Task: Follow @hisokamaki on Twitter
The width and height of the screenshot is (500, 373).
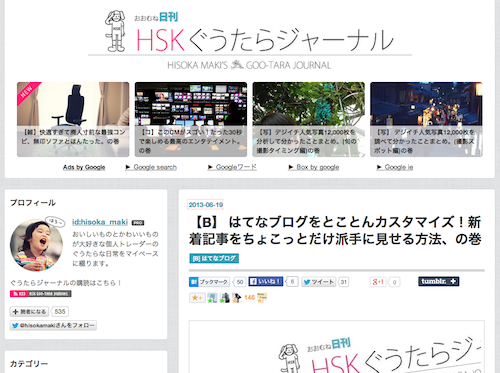Action: click(53, 325)
